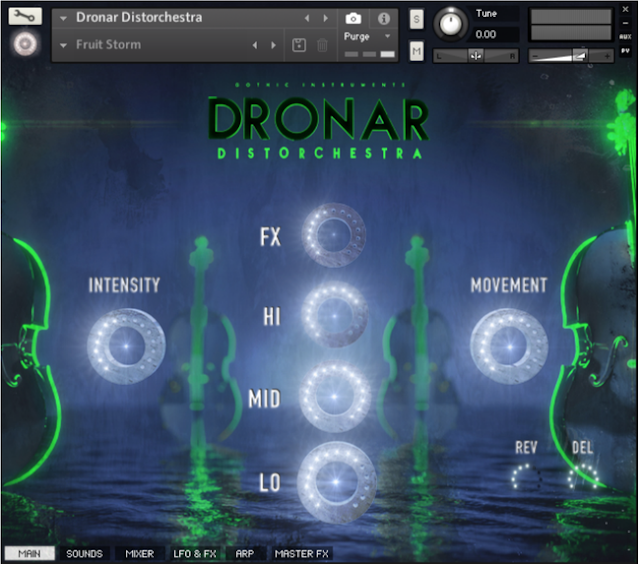Click the pan L-R slider
The image size is (640, 564).
(x=476, y=56)
